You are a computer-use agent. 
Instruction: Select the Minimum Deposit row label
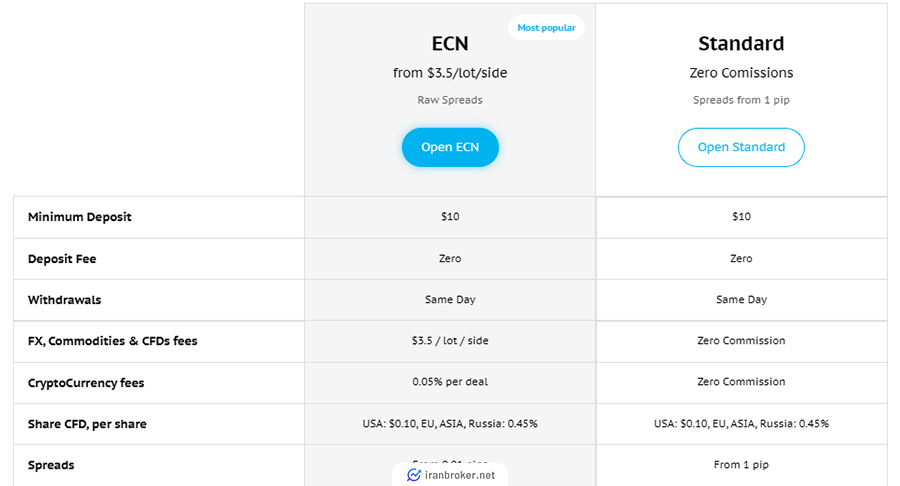[80, 217]
